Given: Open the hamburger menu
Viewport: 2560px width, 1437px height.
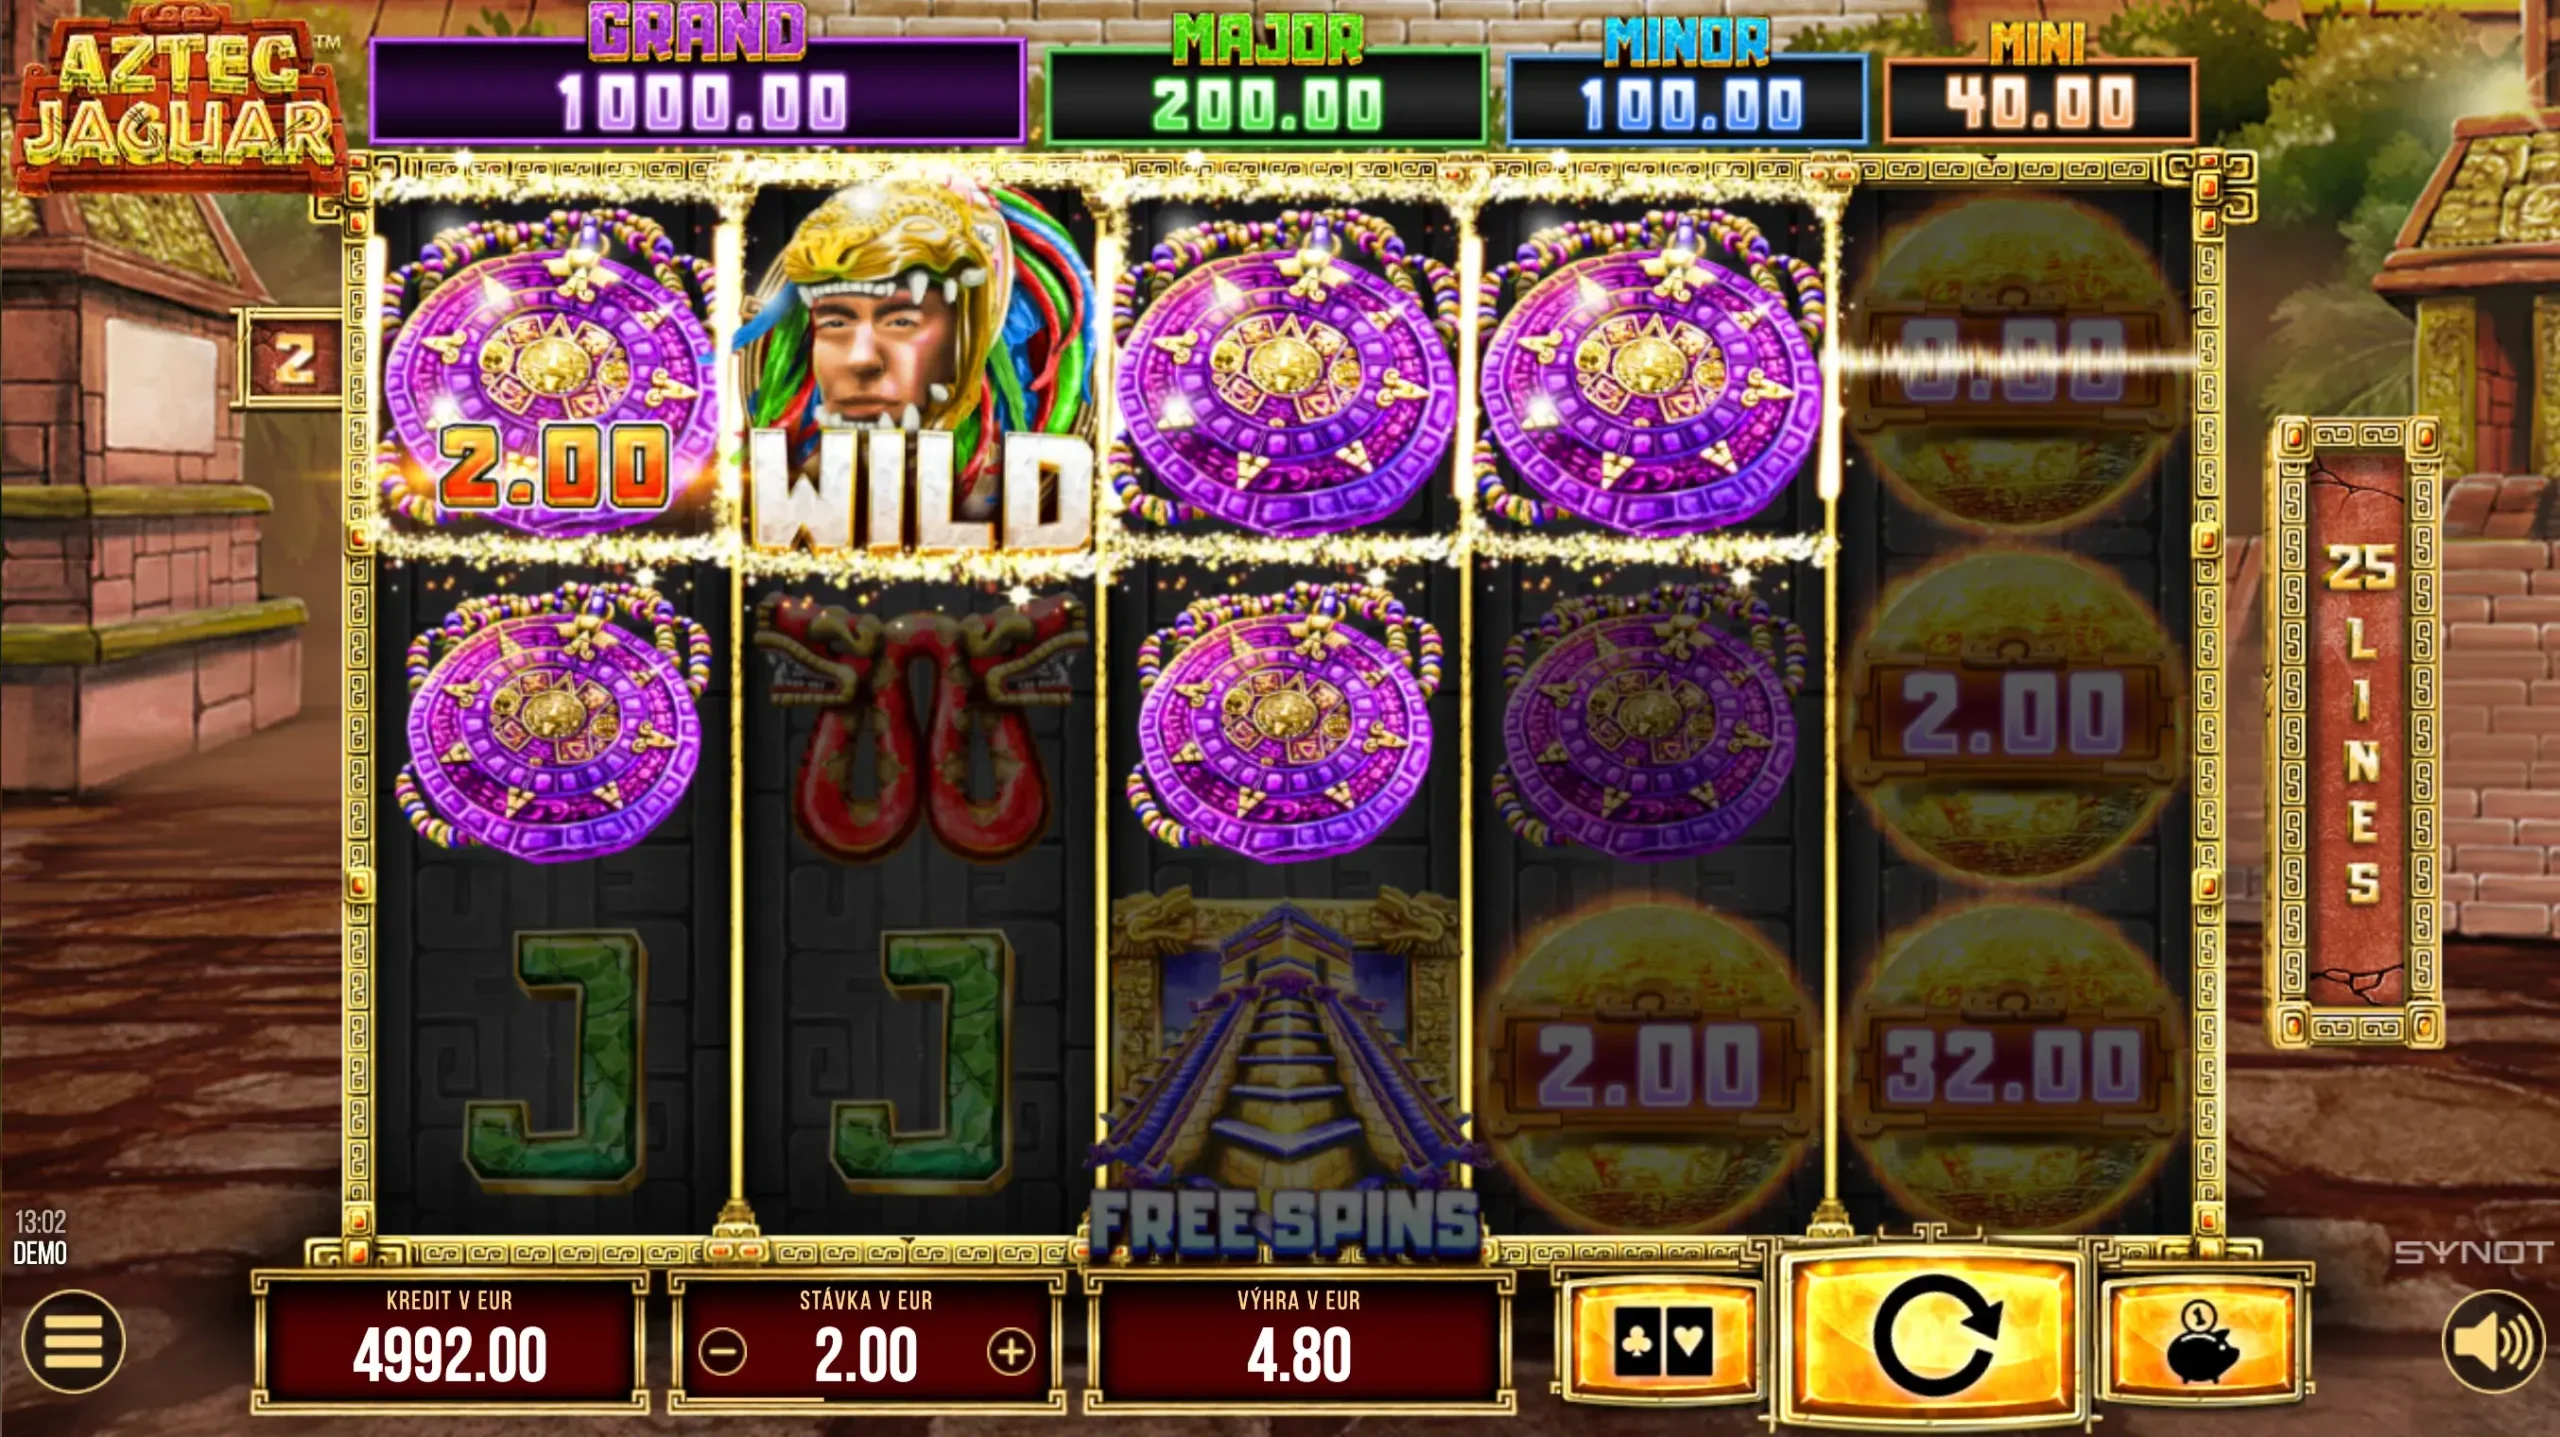Looking at the screenshot, I should 73,1341.
